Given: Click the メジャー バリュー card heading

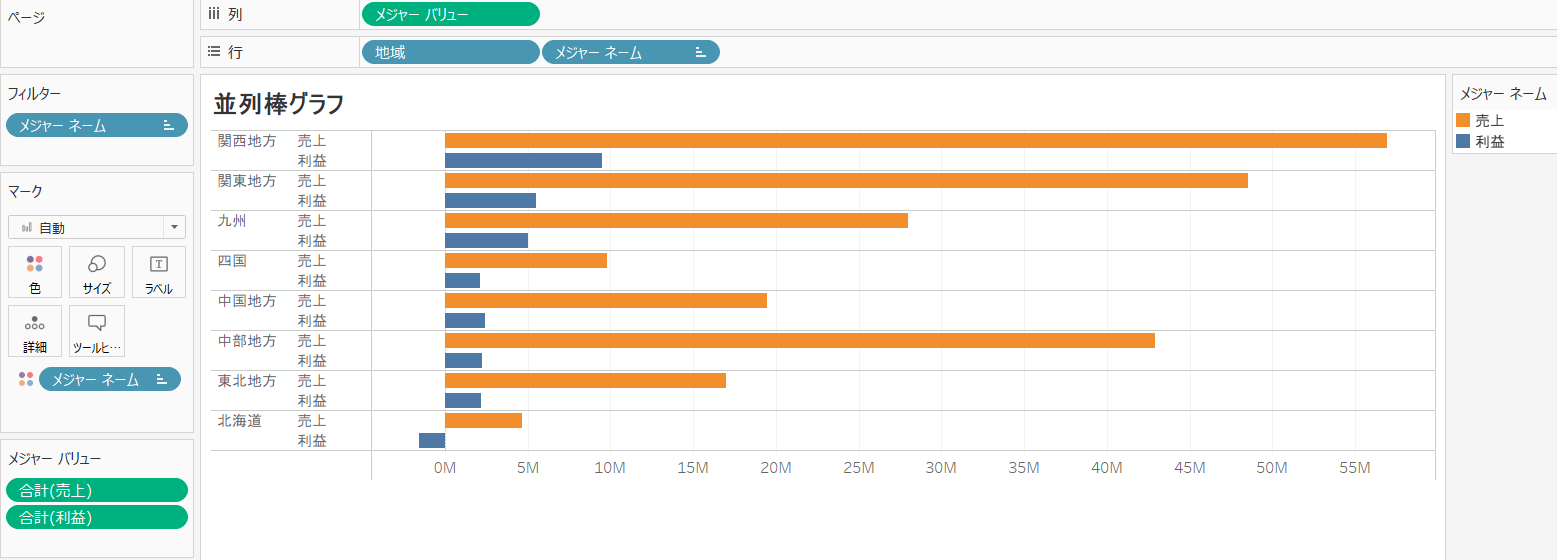Looking at the screenshot, I should (54, 459).
